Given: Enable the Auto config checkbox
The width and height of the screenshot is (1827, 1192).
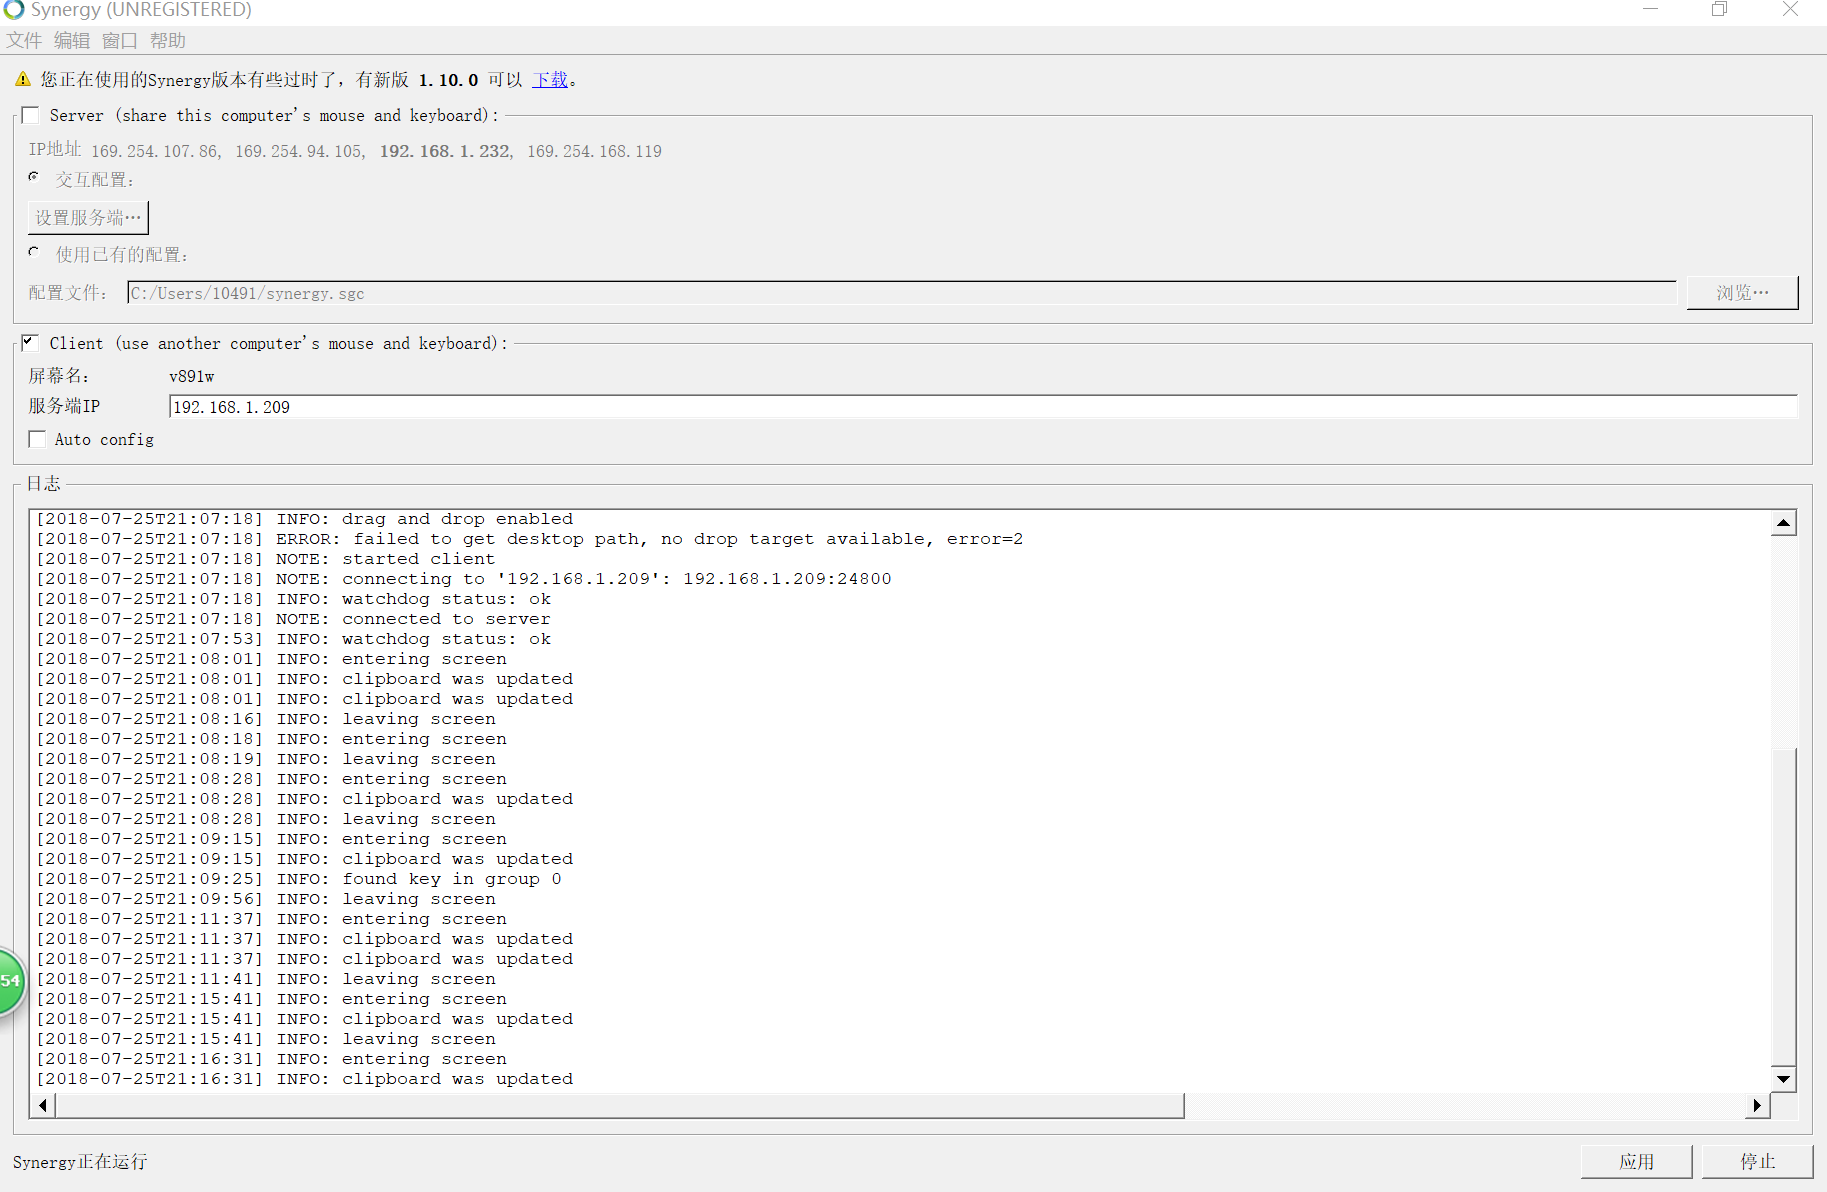Looking at the screenshot, I should pyautogui.click(x=38, y=439).
